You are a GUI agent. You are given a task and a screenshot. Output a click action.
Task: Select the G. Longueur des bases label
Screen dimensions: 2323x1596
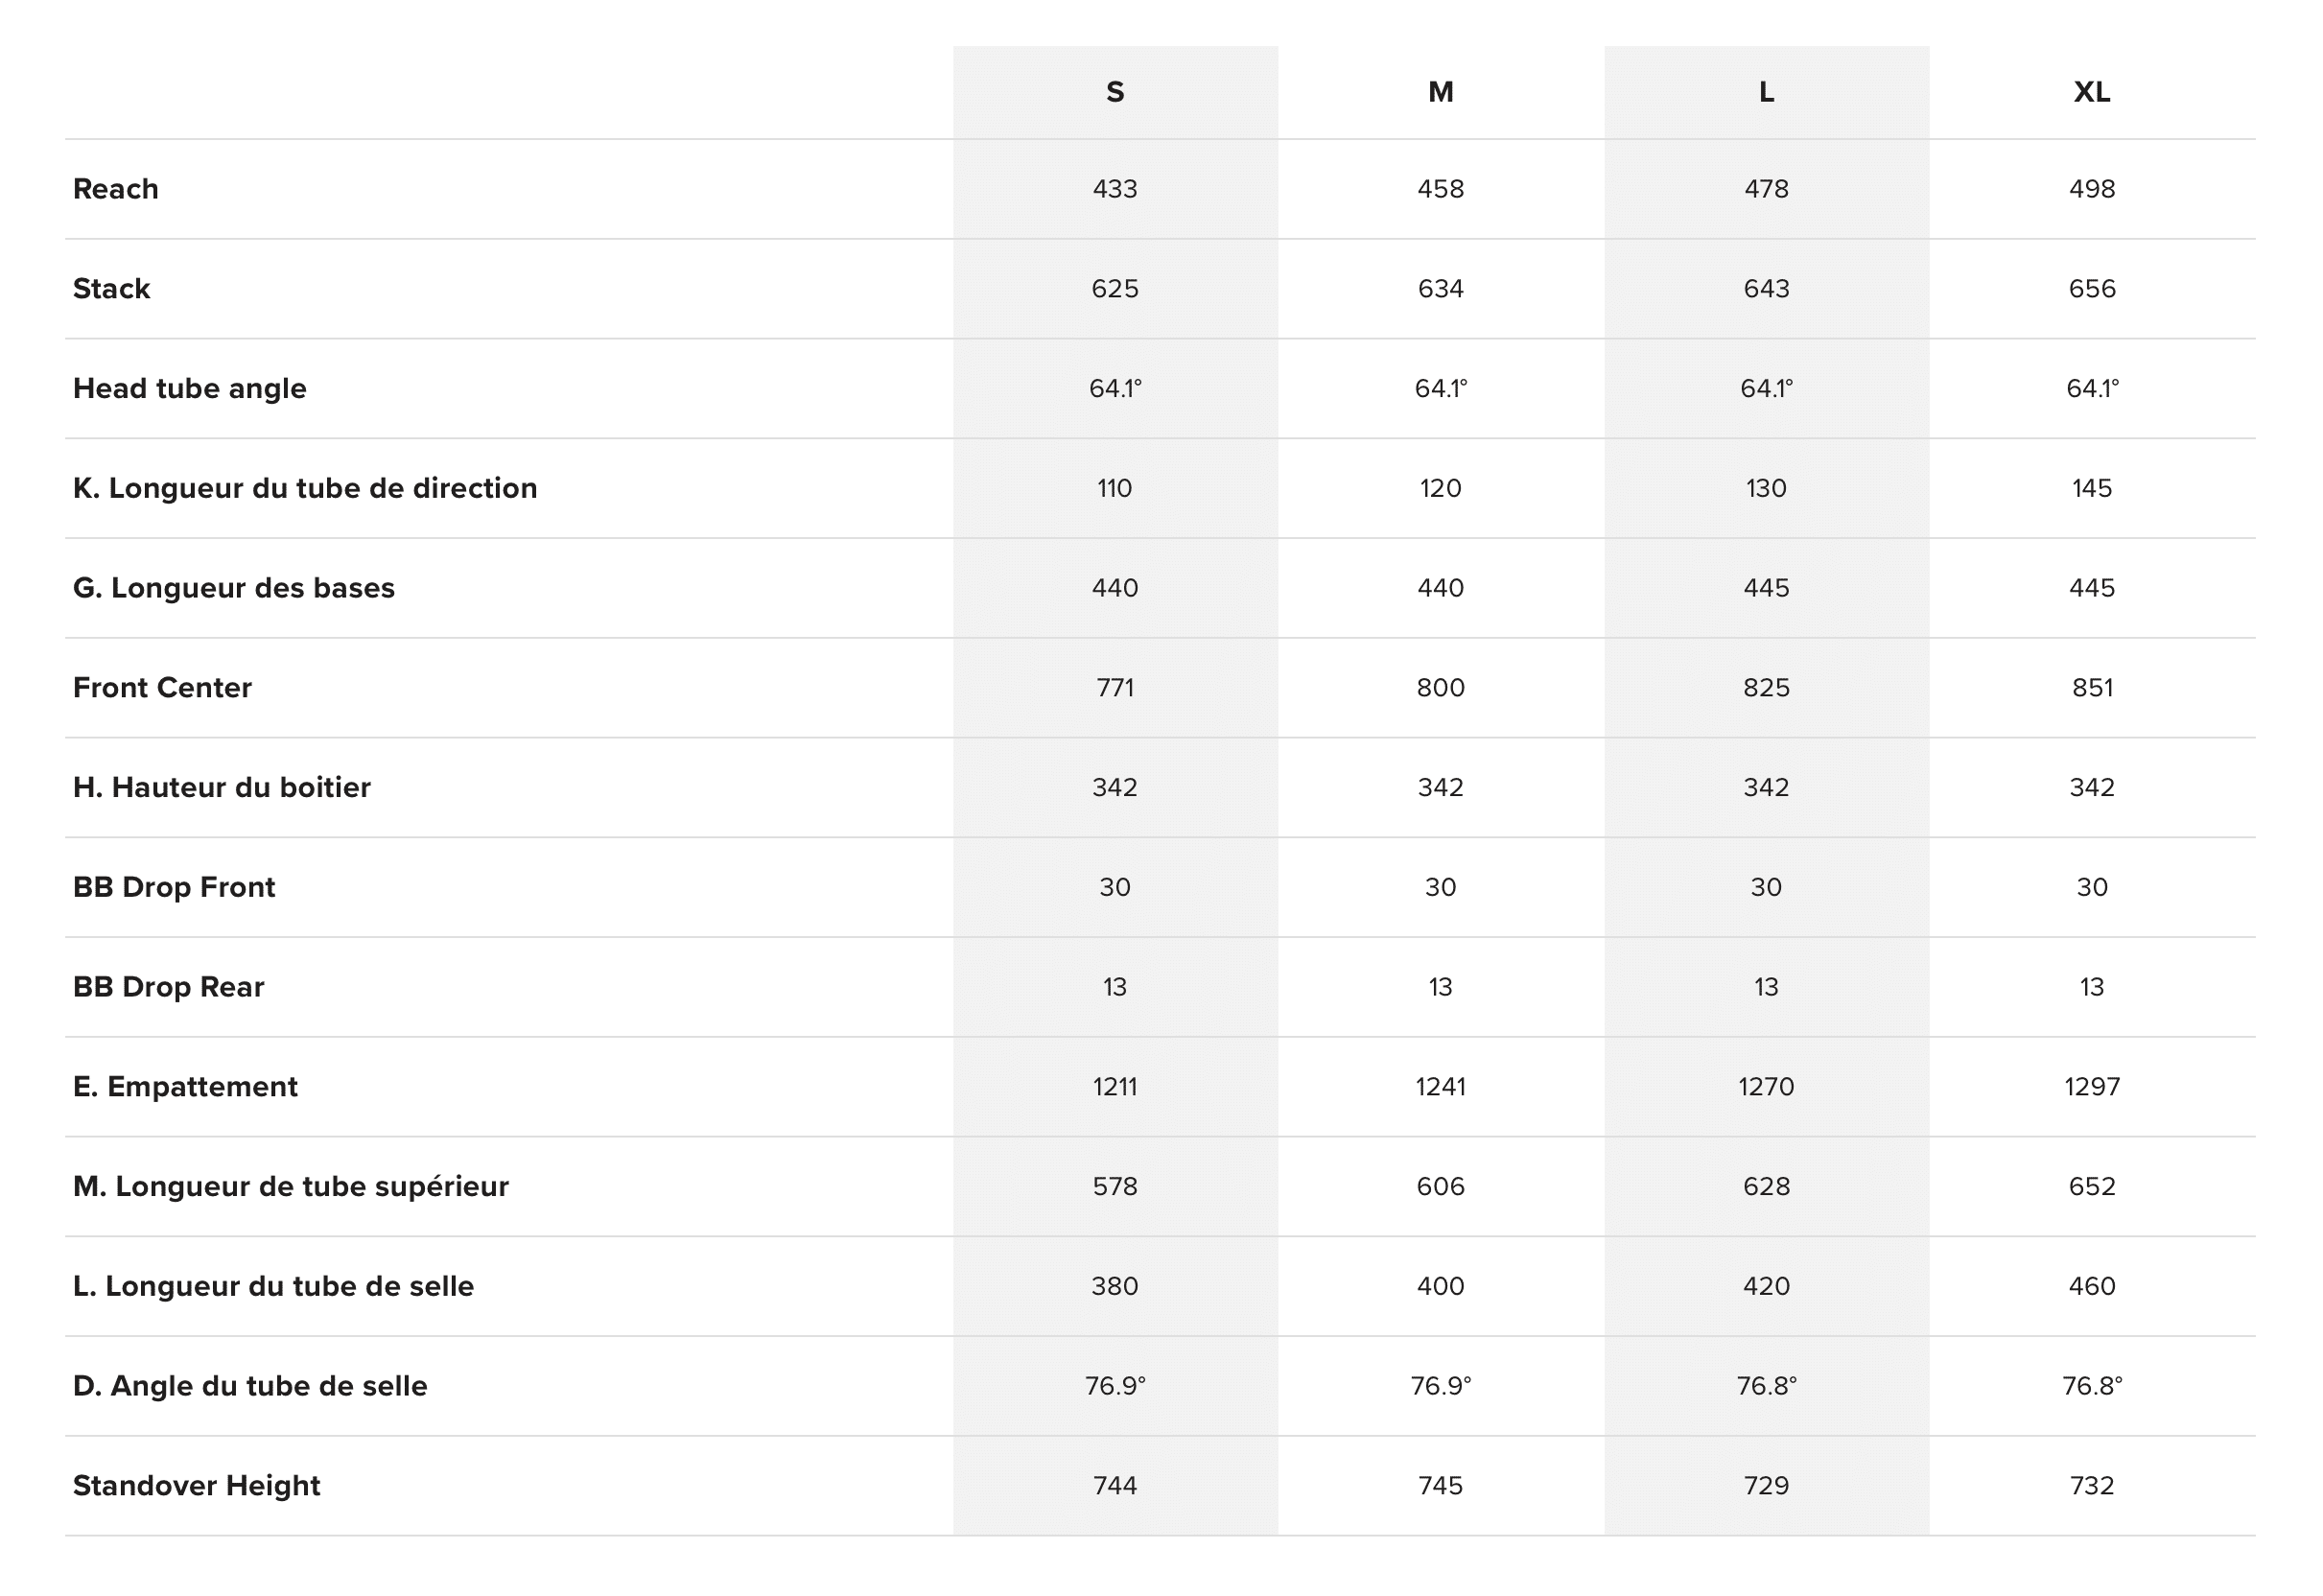(234, 588)
